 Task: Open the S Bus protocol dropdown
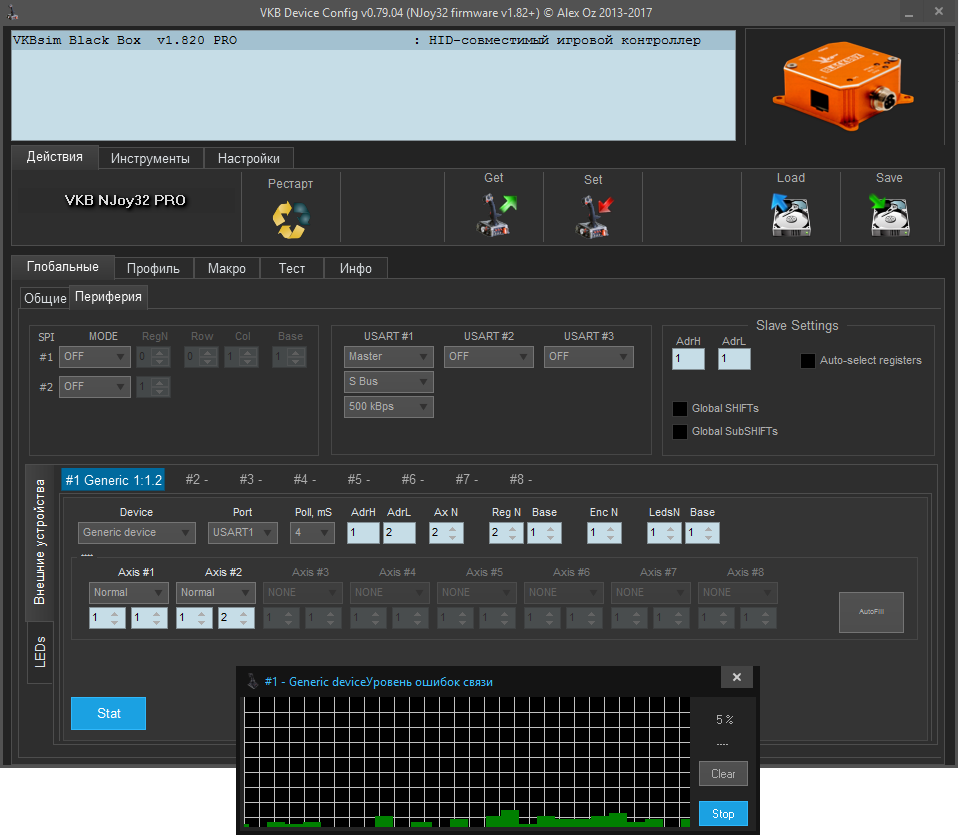[388, 382]
